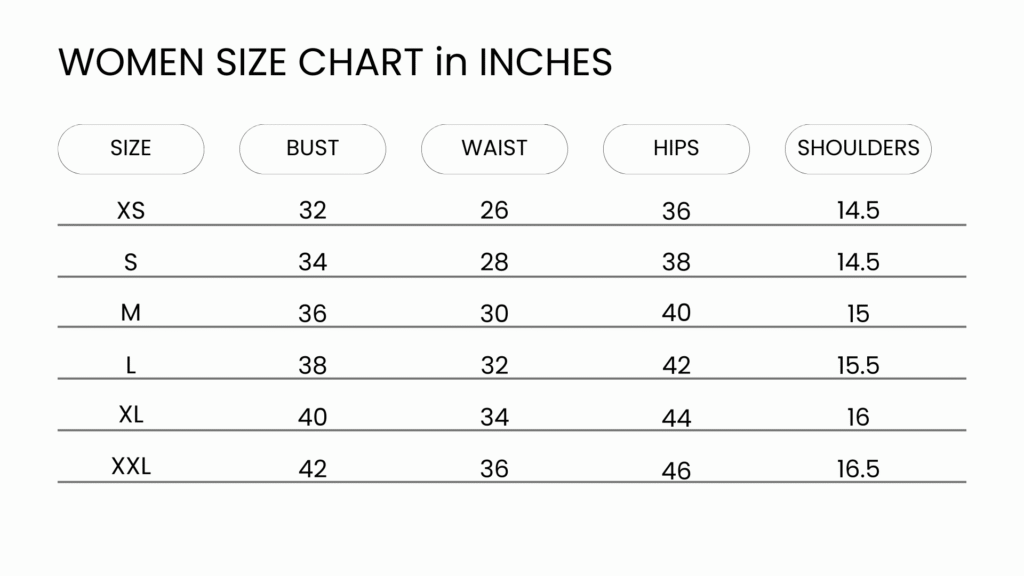Select the M size row label

[x=131, y=313]
